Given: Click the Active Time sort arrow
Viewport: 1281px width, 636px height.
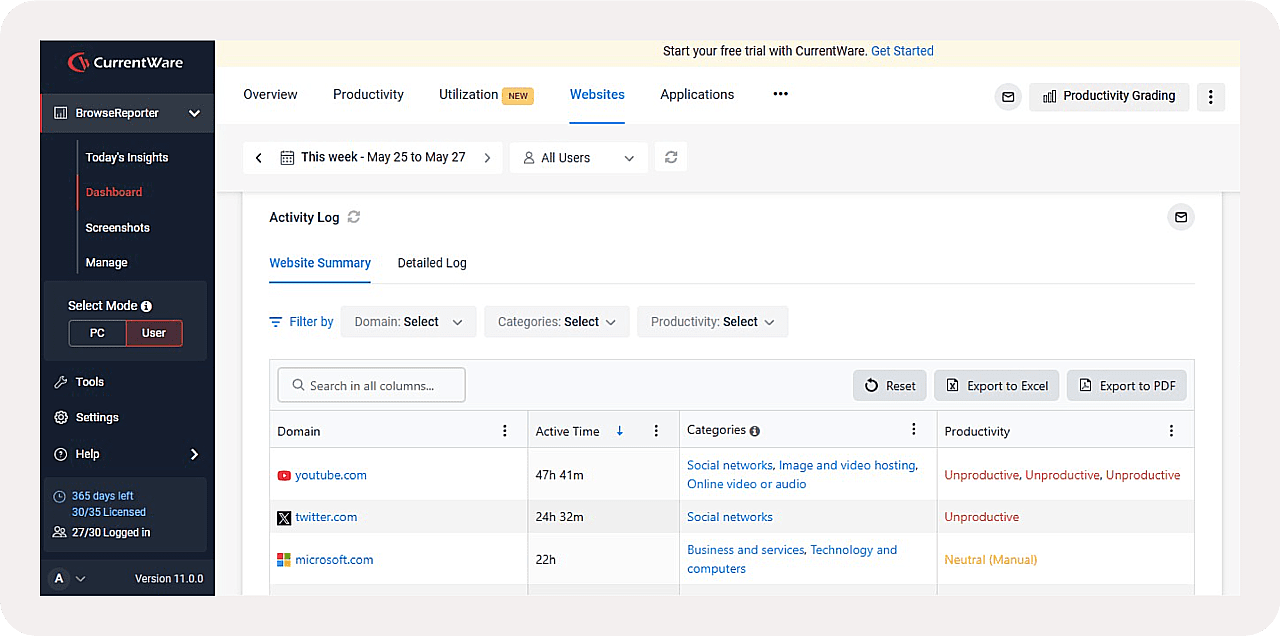Looking at the screenshot, I should pos(620,431).
